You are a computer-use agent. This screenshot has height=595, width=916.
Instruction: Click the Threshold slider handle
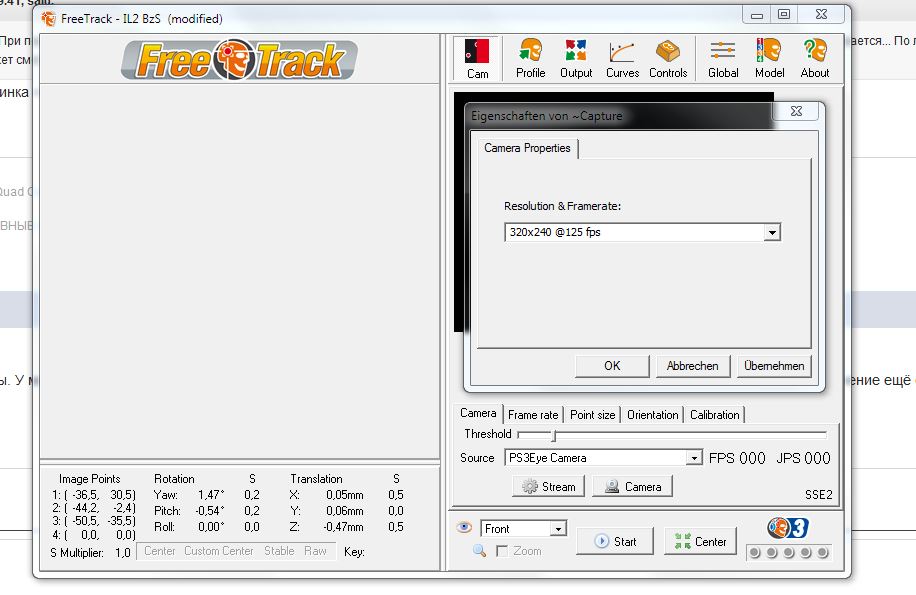point(554,435)
